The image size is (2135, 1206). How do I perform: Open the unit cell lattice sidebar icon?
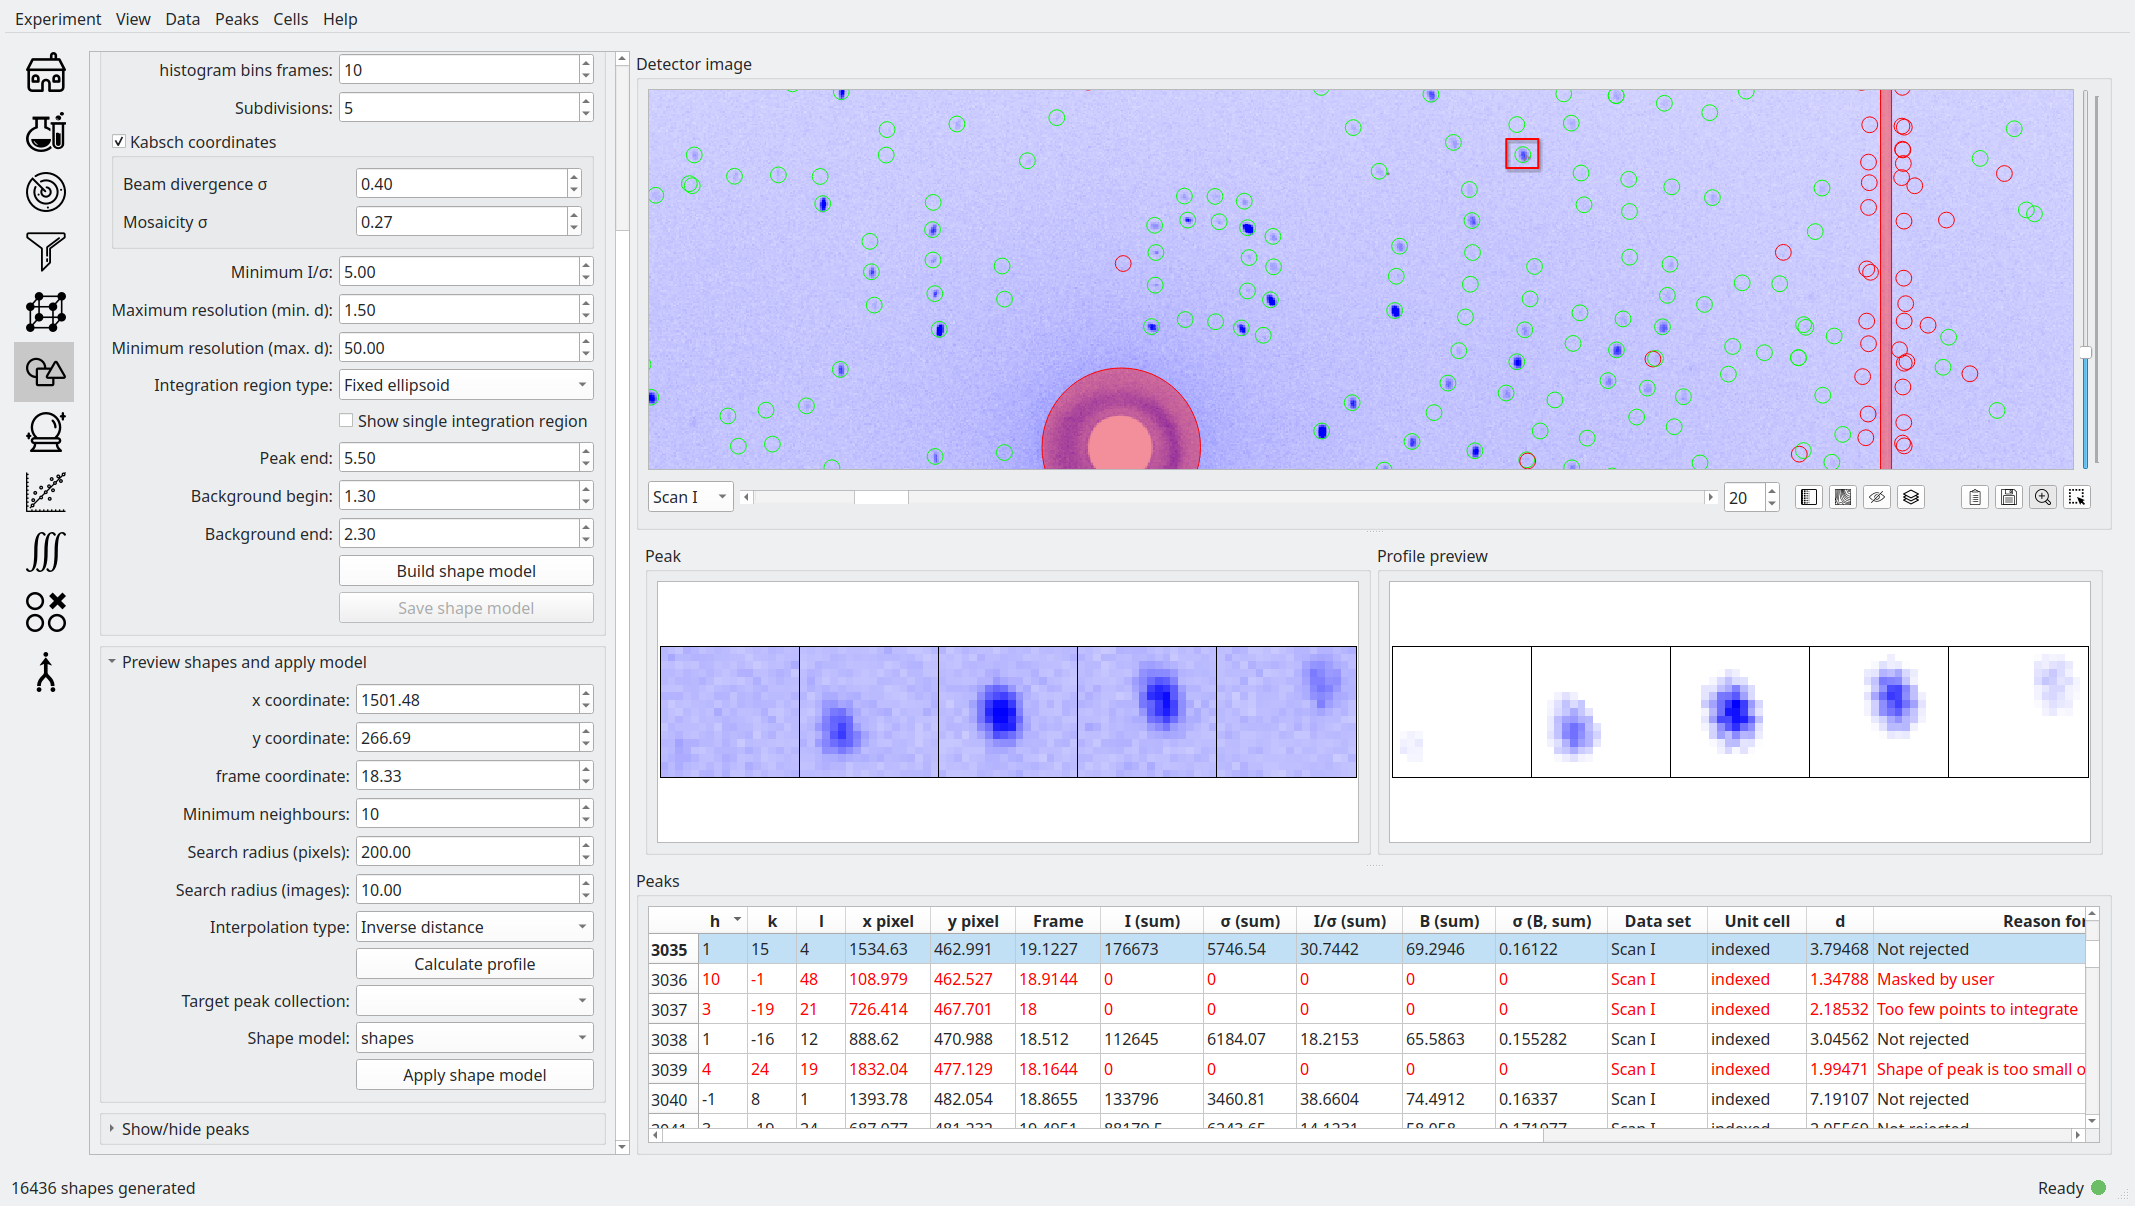45,312
